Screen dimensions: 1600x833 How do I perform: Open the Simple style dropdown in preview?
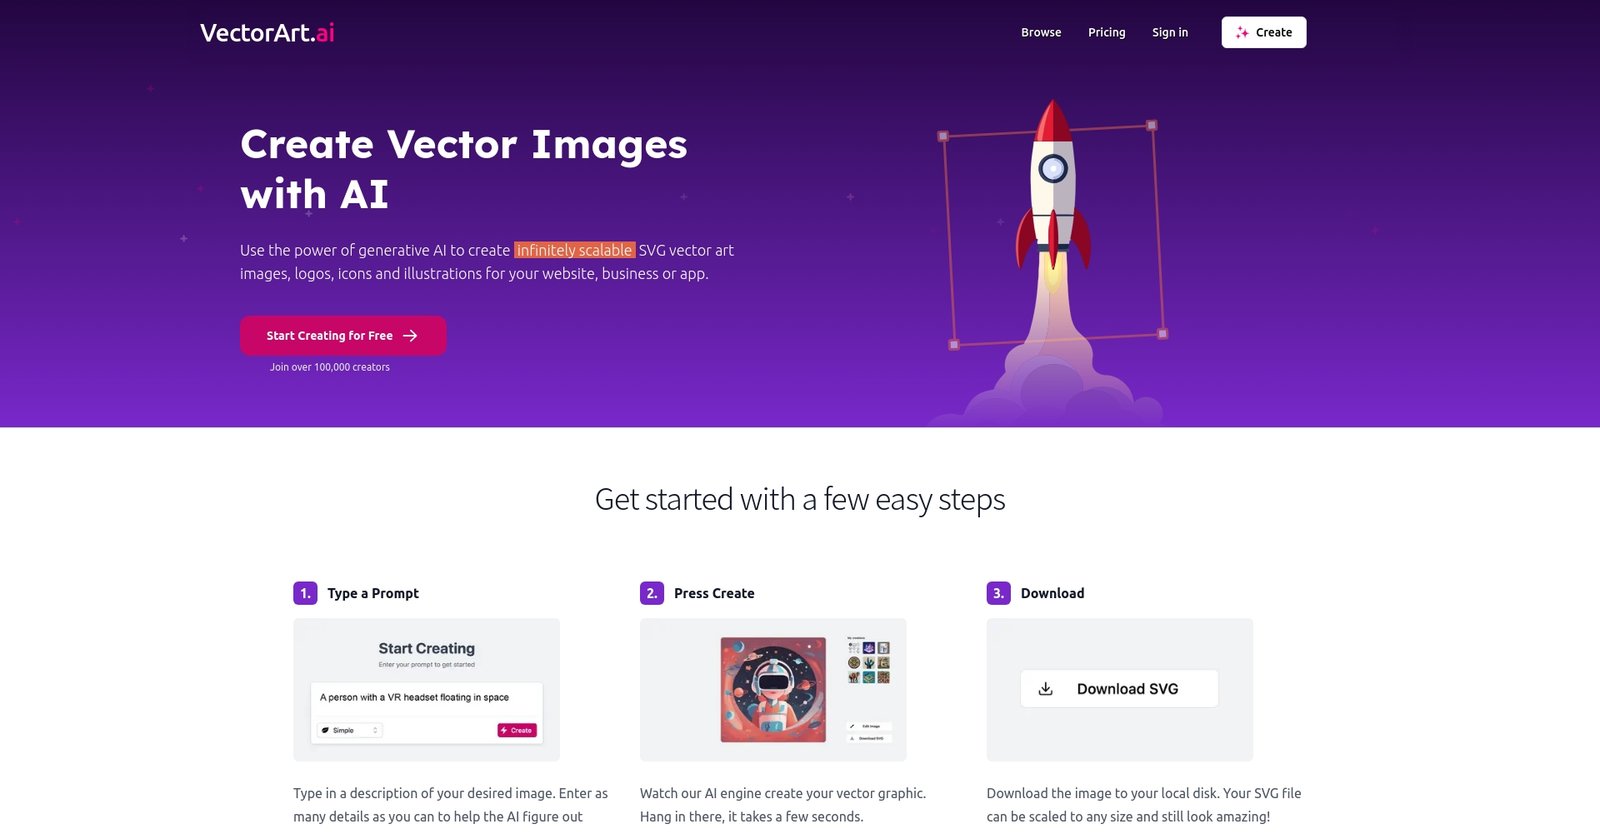[350, 730]
